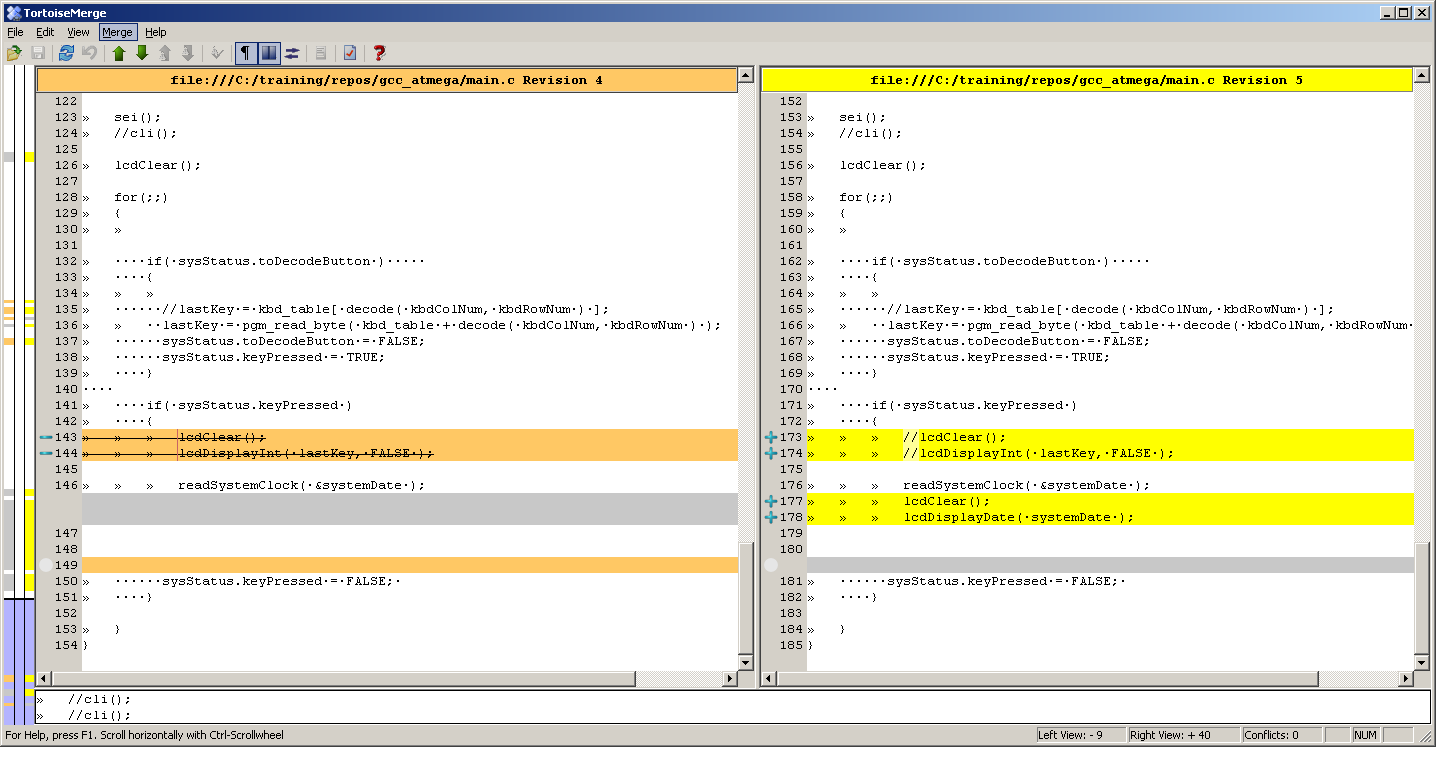Open the Merge menu
The height and width of the screenshot is (771, 1436).
117,32
